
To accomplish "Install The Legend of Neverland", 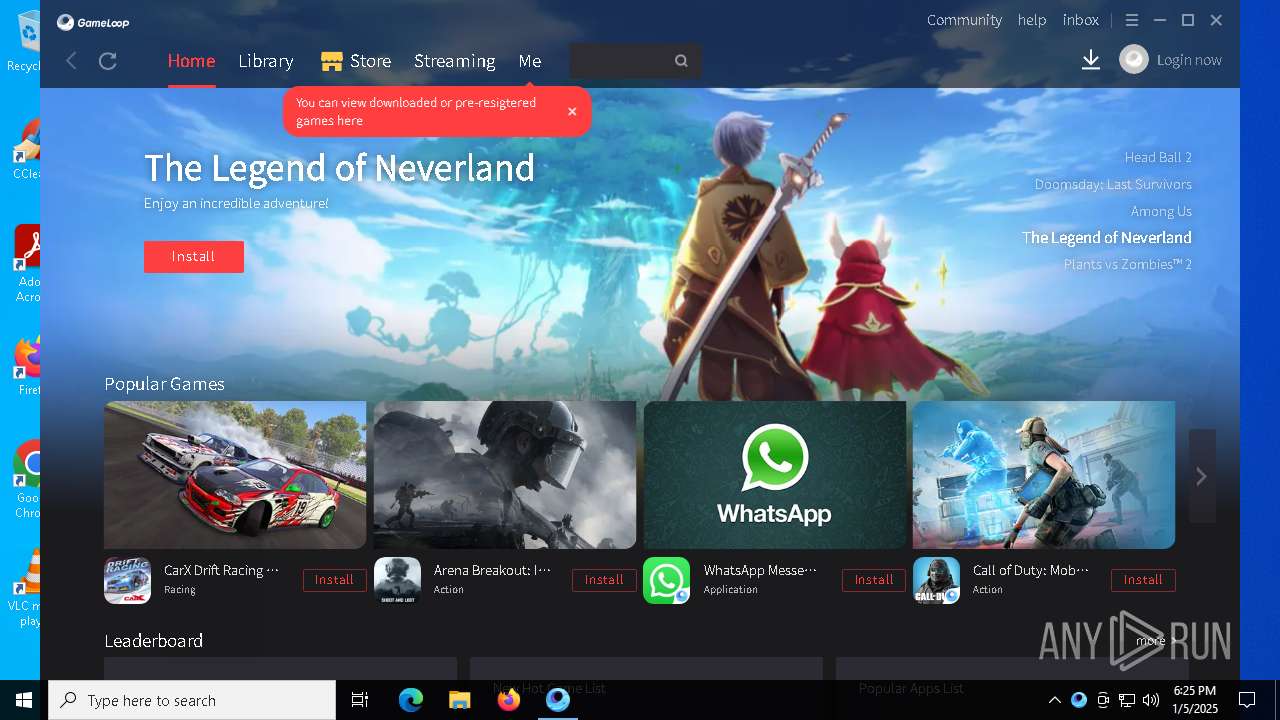I will [x=193, y=257].
